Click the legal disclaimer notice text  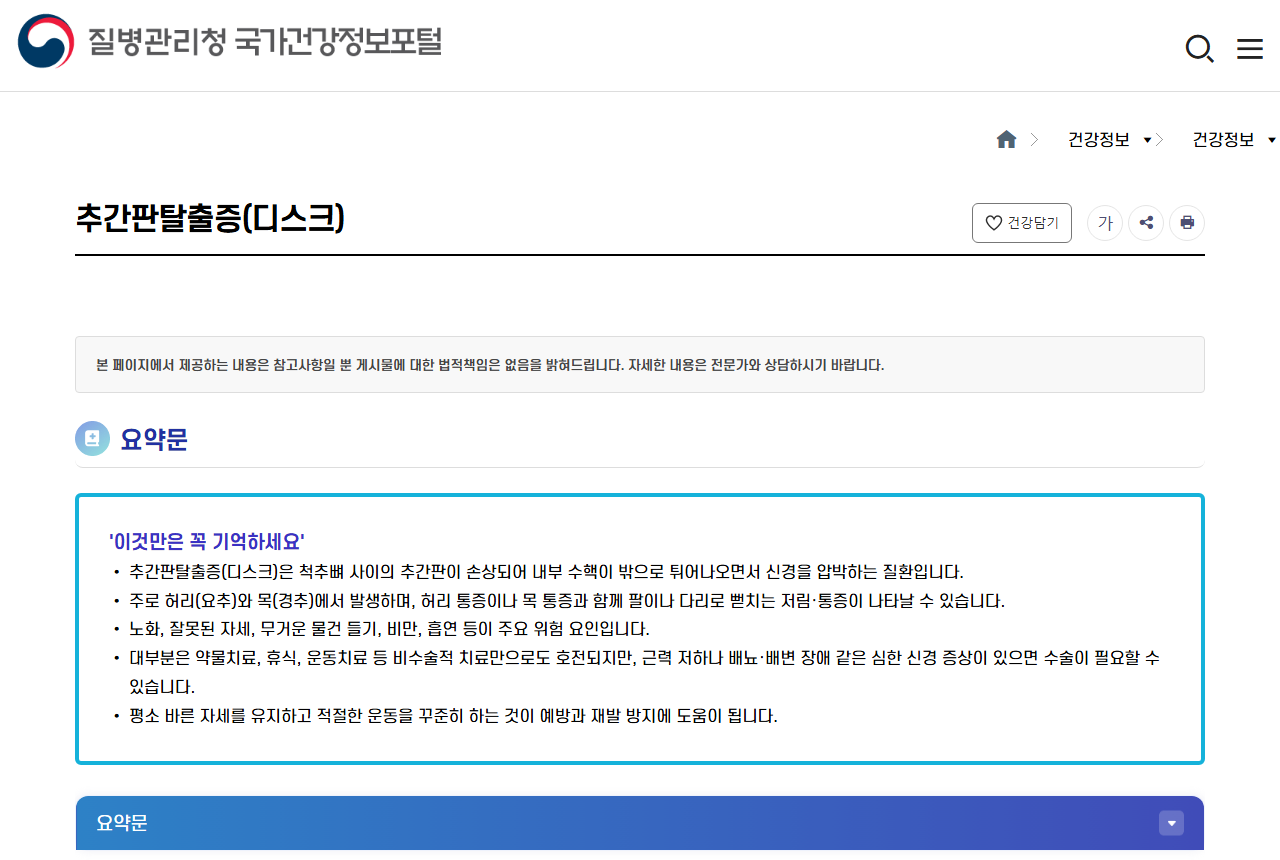[490, 365]
